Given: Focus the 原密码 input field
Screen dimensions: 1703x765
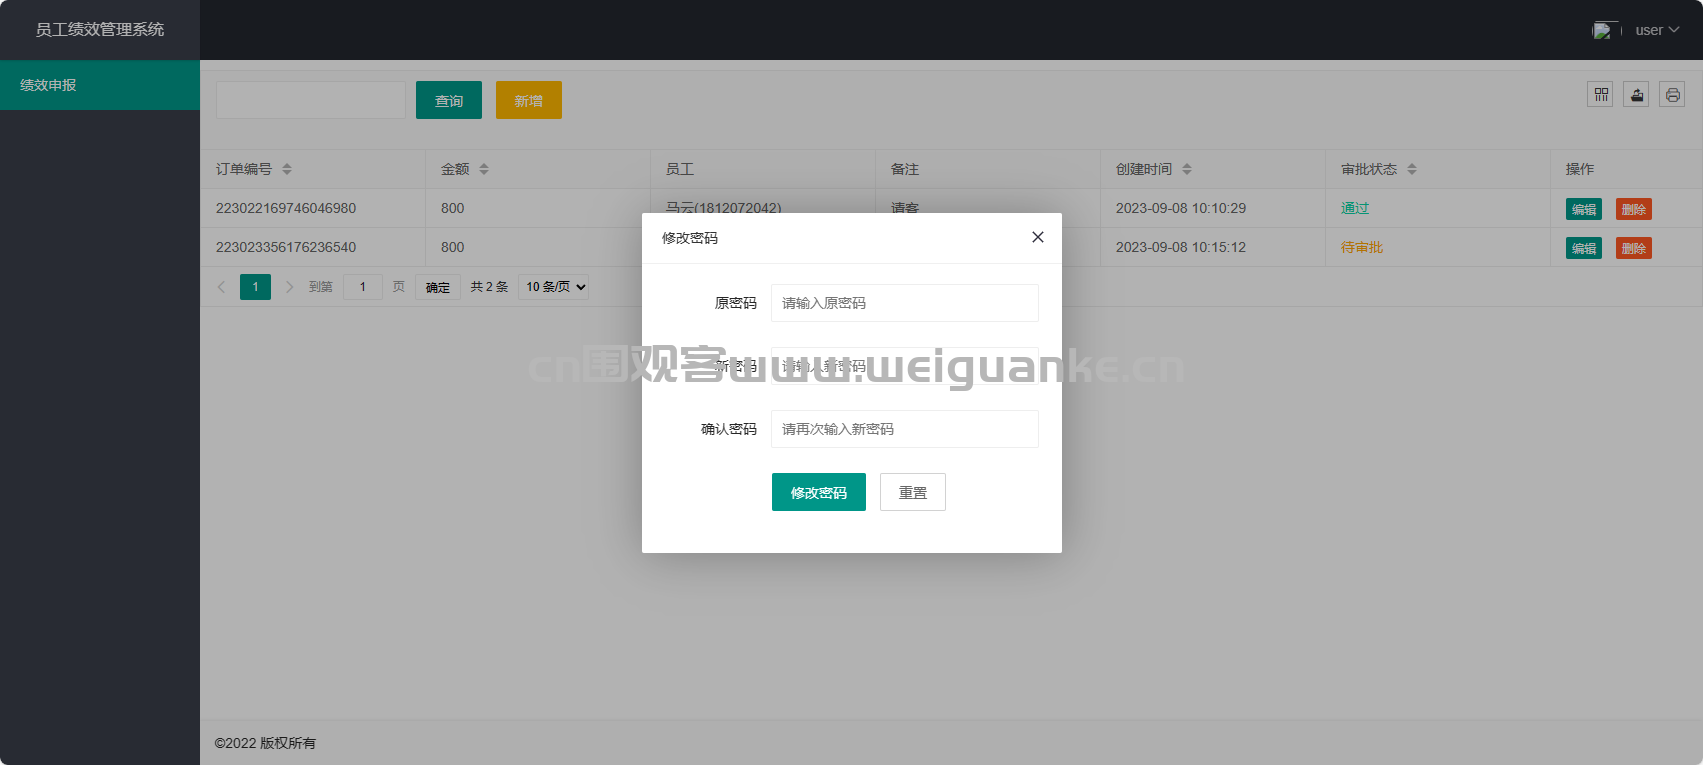Looking at the screenshot, I should 904,303.
